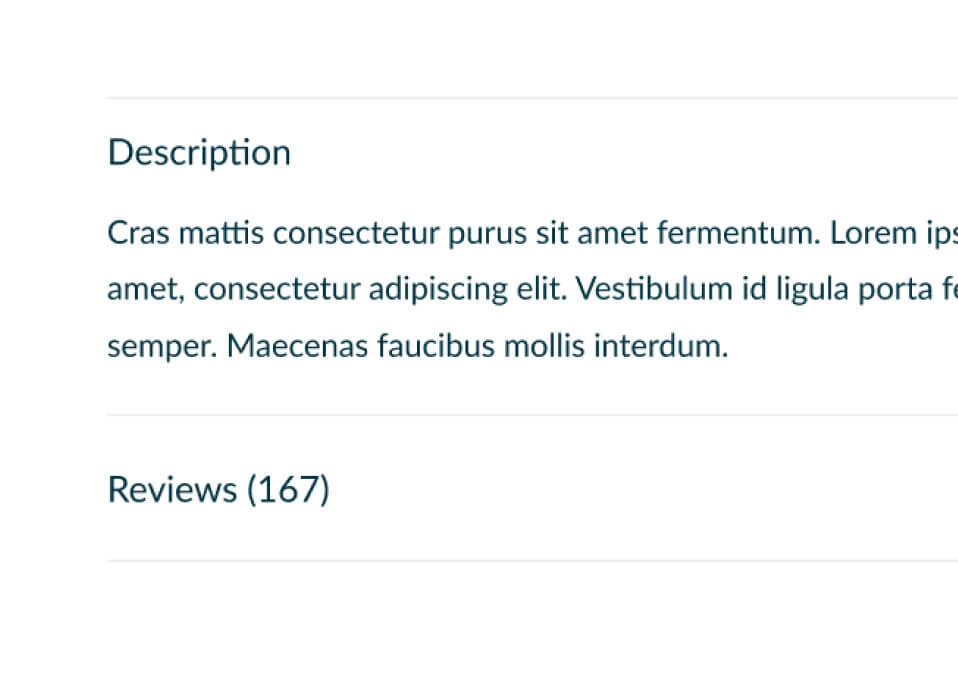Image resolution: width=958 pixels, height=674 pixels.
Task: Click the word "interdum." ending the paragraph
Action: pos(661,346)
